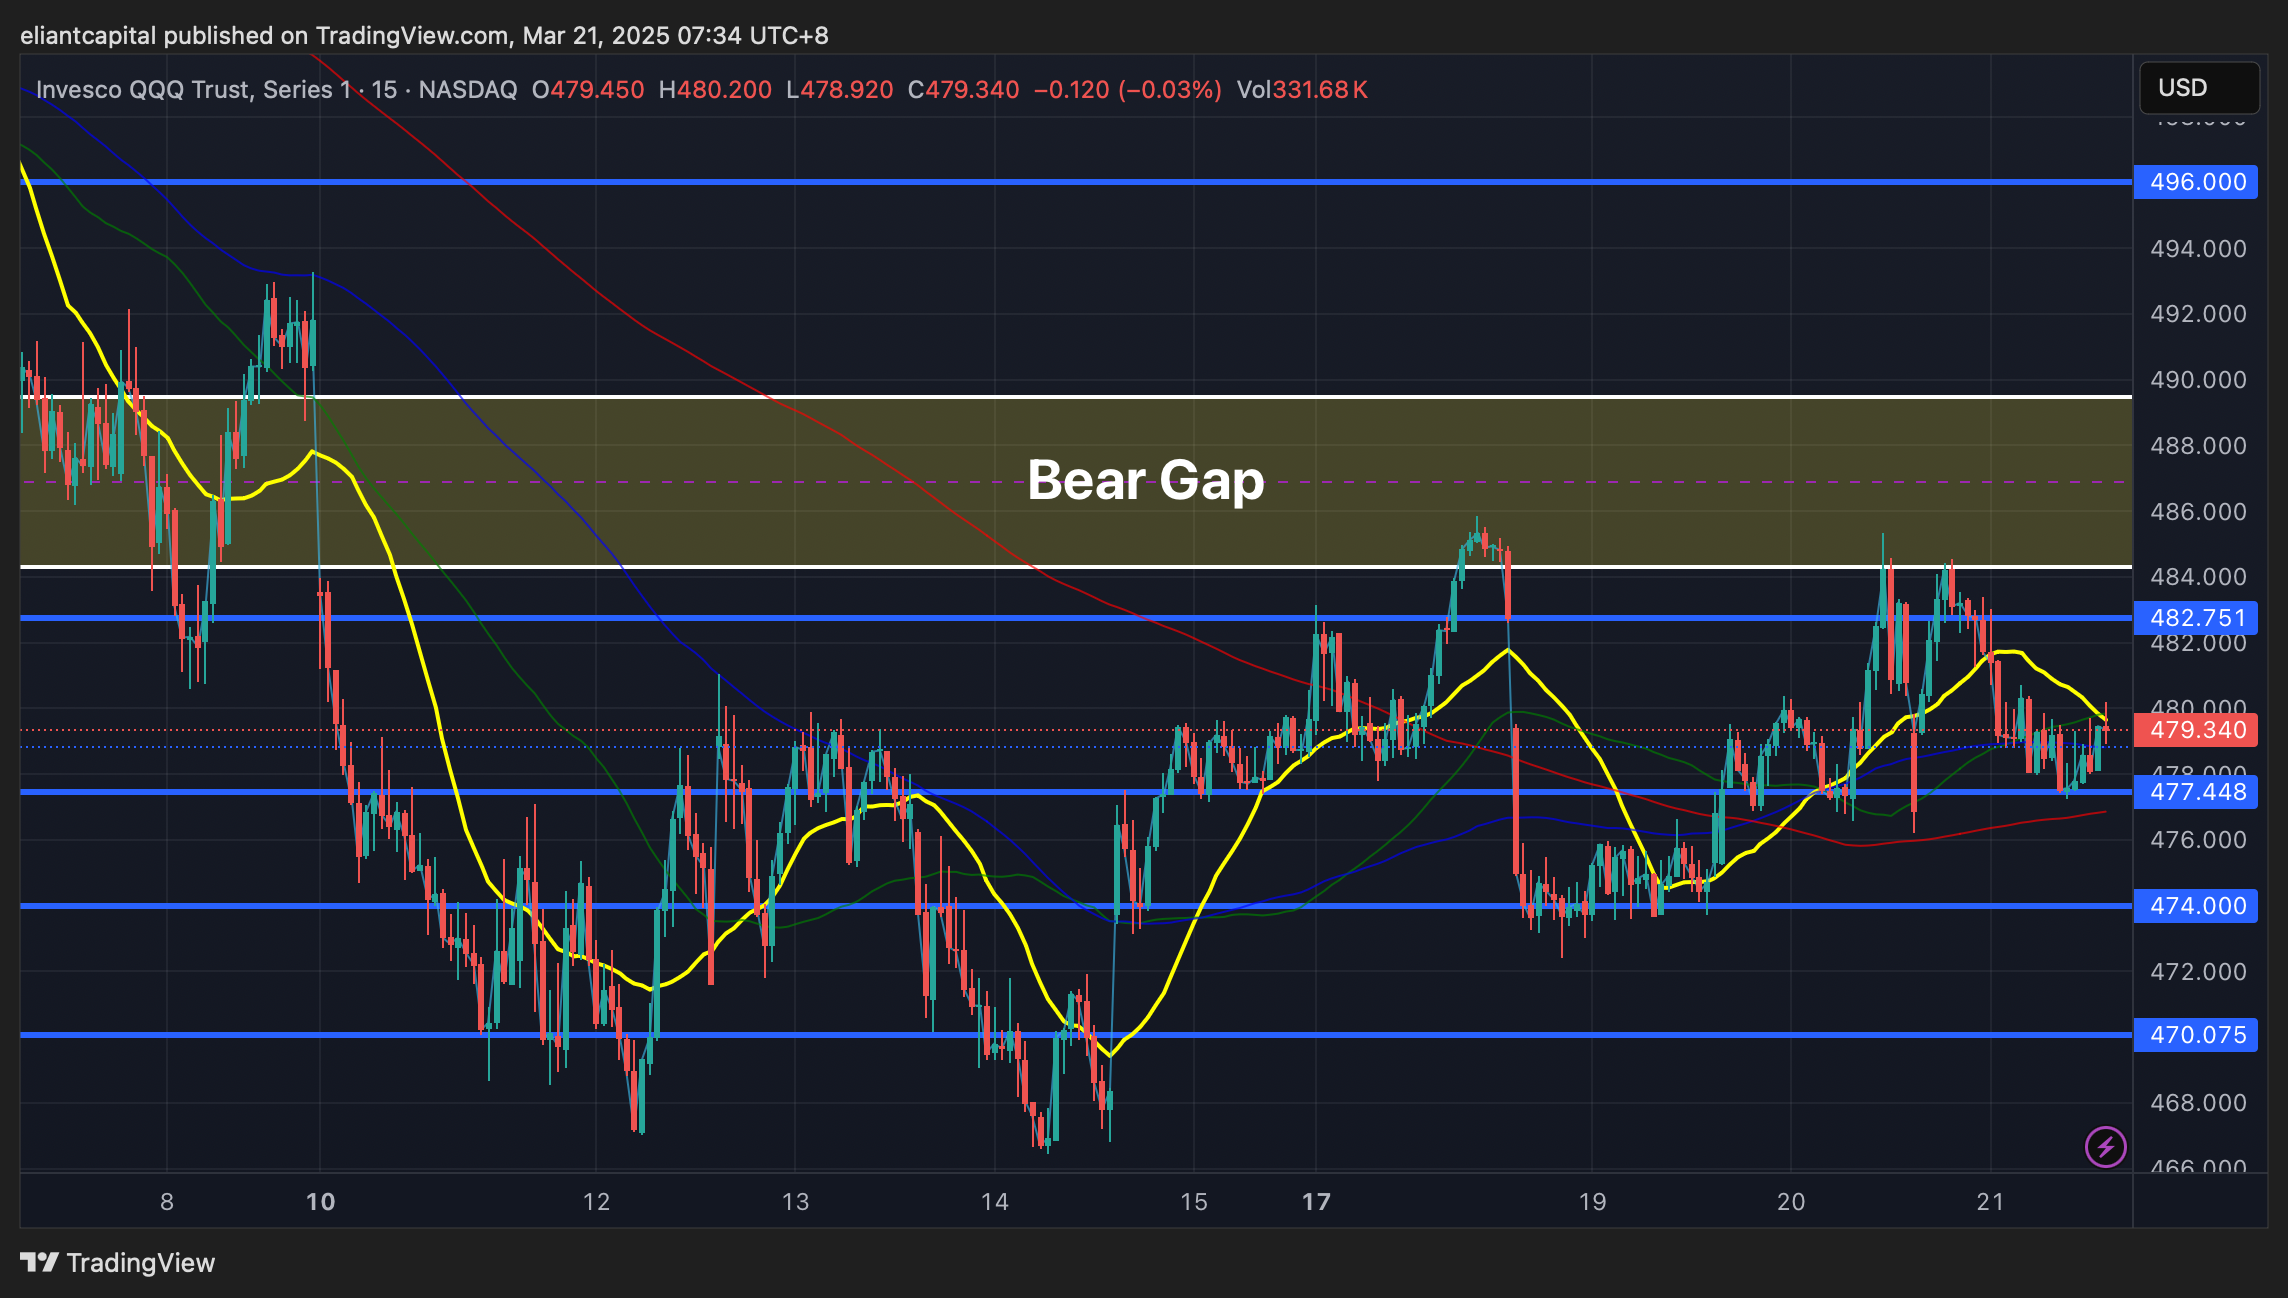Image resolution: width=2288 pixels, height=1298 pixels.
Task: Select the 477.448 price level label
Action: pyautogui.click(x=2196, y=792)
